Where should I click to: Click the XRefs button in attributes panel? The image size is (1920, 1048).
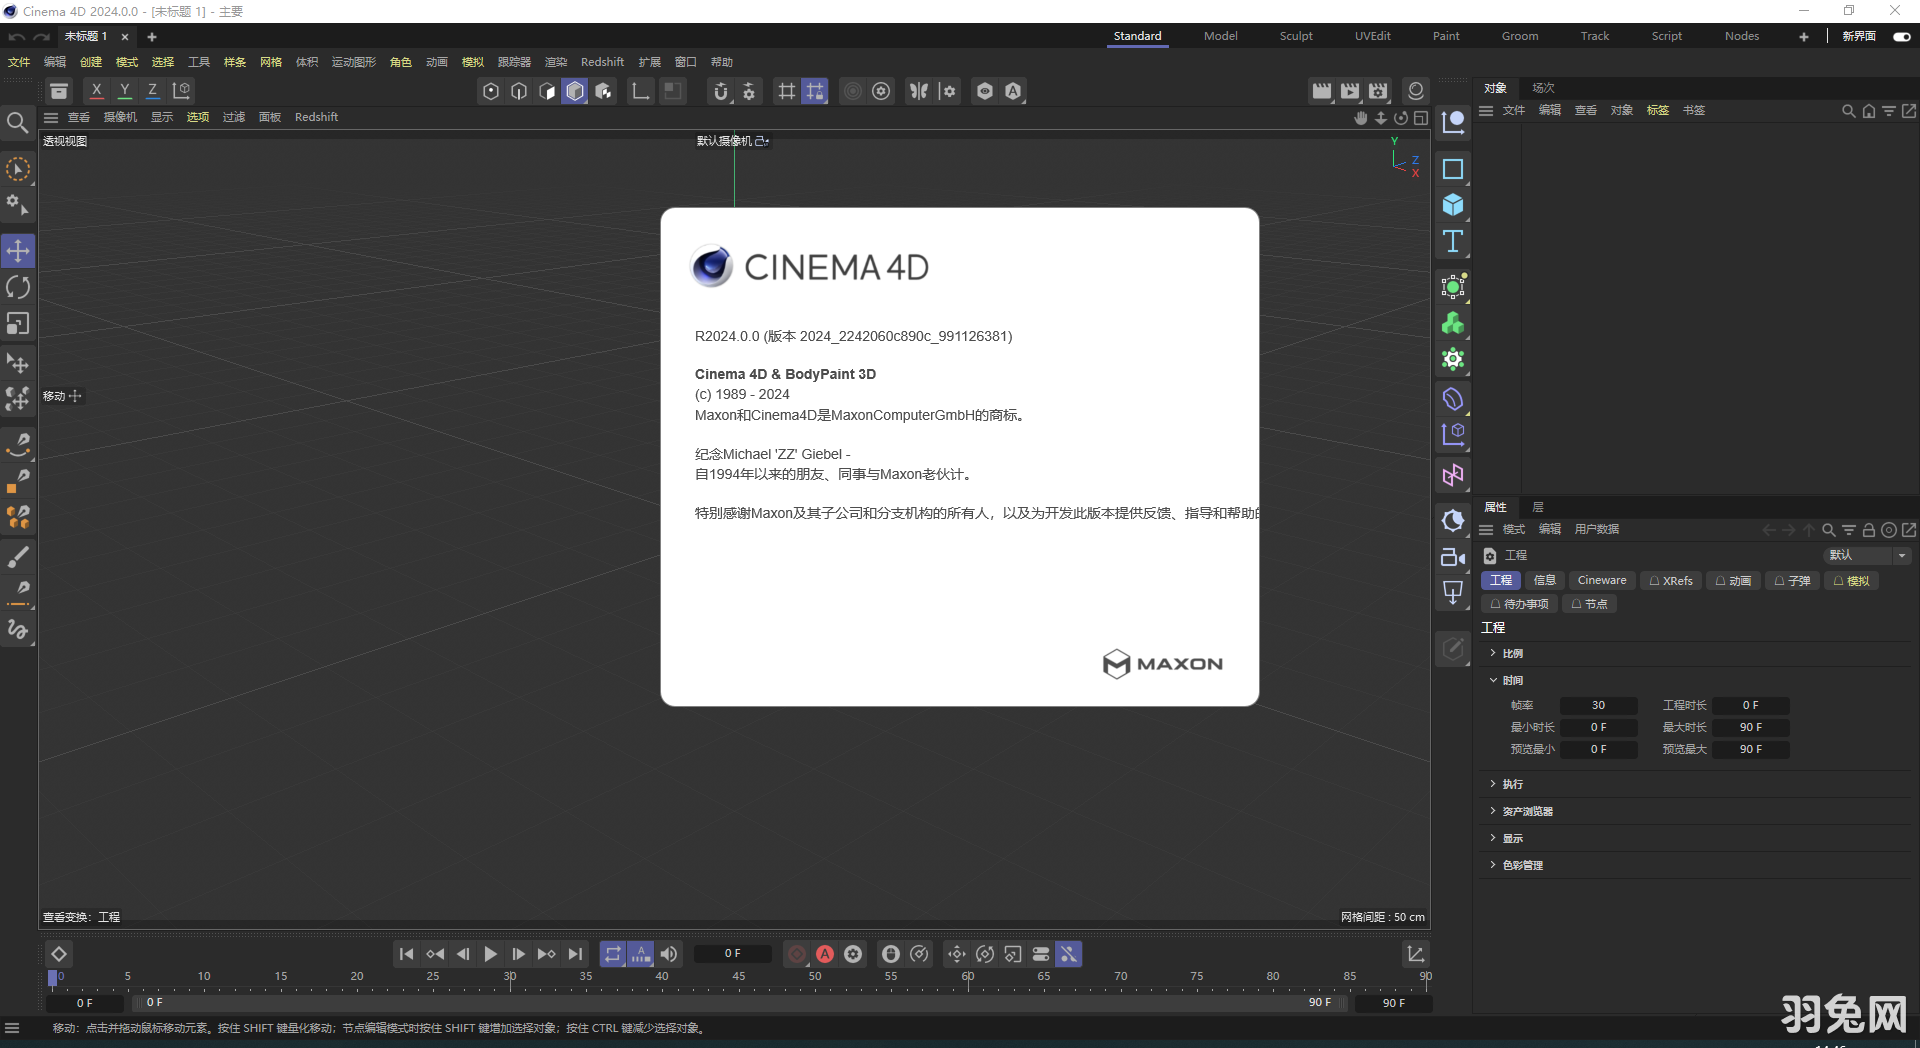pyautogui.click(x=1670, y=580)
